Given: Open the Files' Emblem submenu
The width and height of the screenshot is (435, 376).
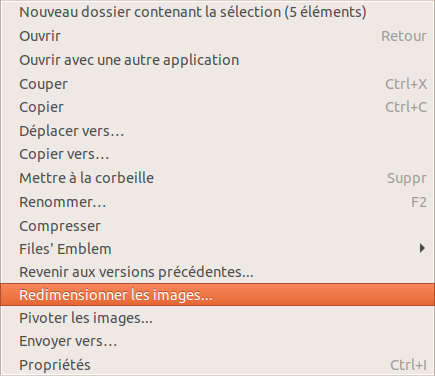Looking at the screenshot, I should coord(217,249).
